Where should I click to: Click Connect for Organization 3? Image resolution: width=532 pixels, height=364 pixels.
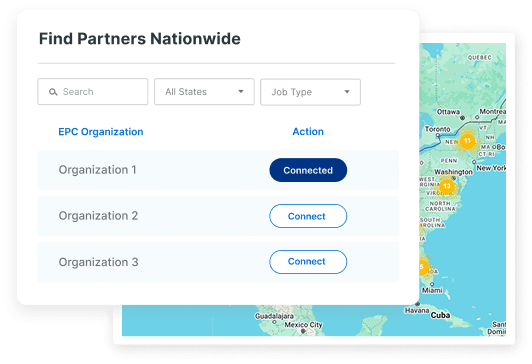pos(308,262)
